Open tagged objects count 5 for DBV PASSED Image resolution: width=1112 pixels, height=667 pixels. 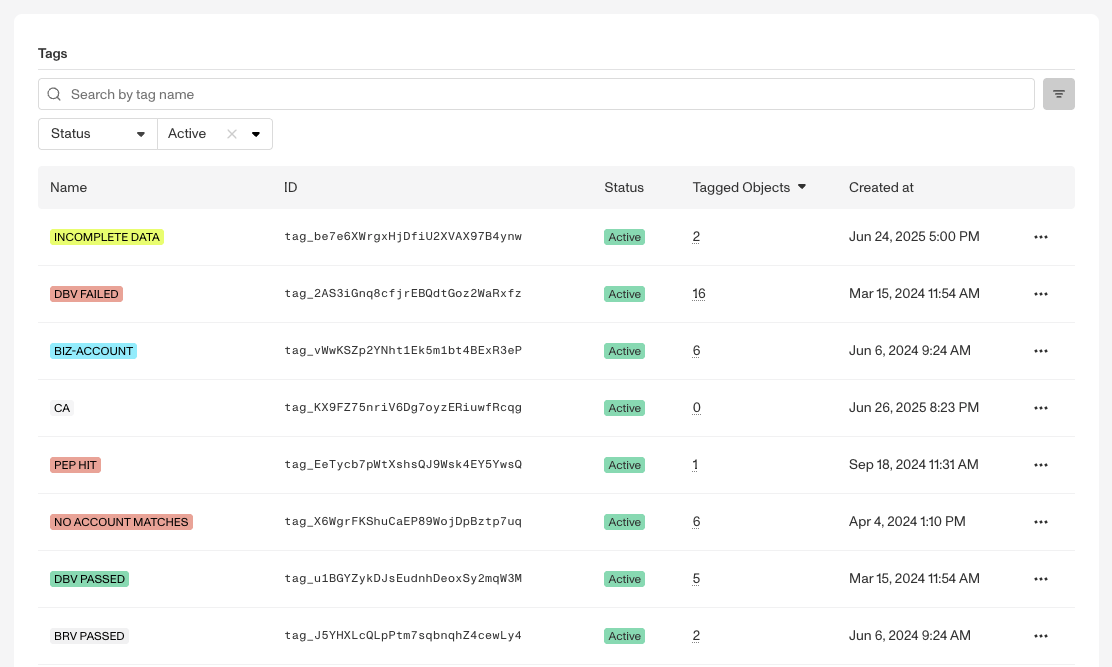click(696, 579)
